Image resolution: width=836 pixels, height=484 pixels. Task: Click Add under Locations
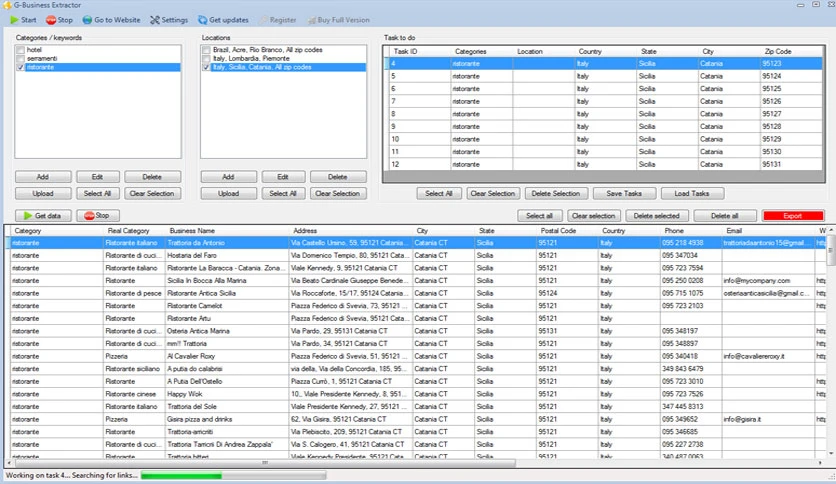(228, 176)
